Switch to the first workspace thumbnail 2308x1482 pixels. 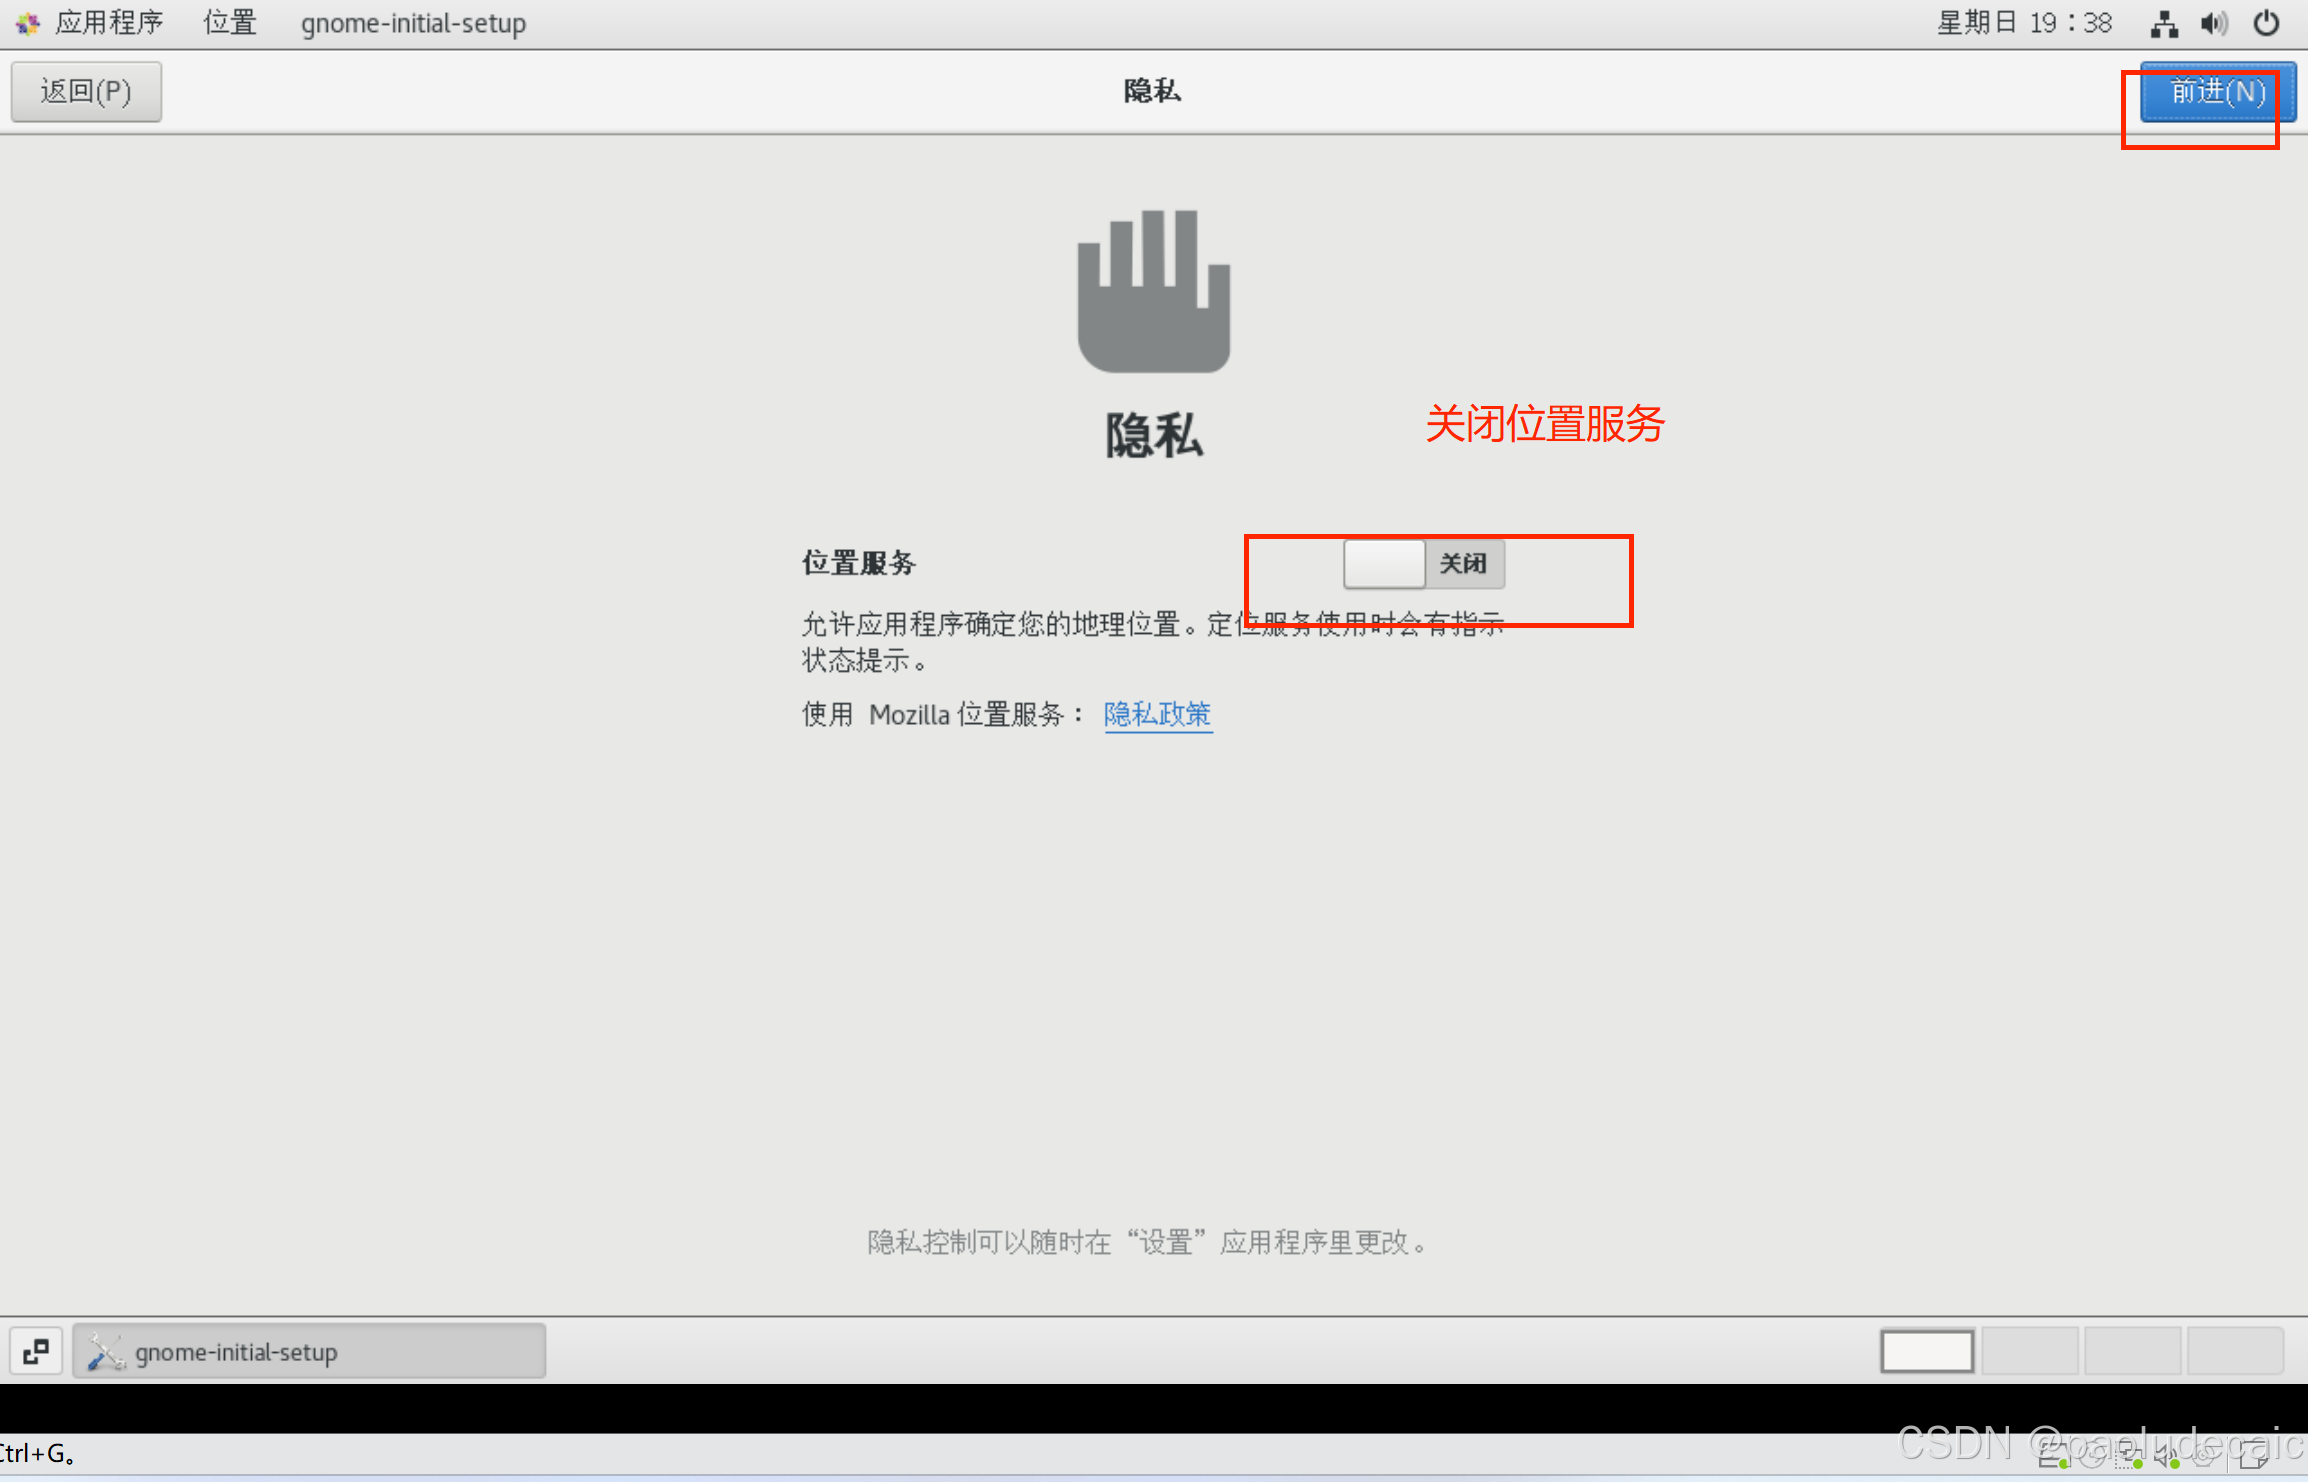point(1927,1351)
